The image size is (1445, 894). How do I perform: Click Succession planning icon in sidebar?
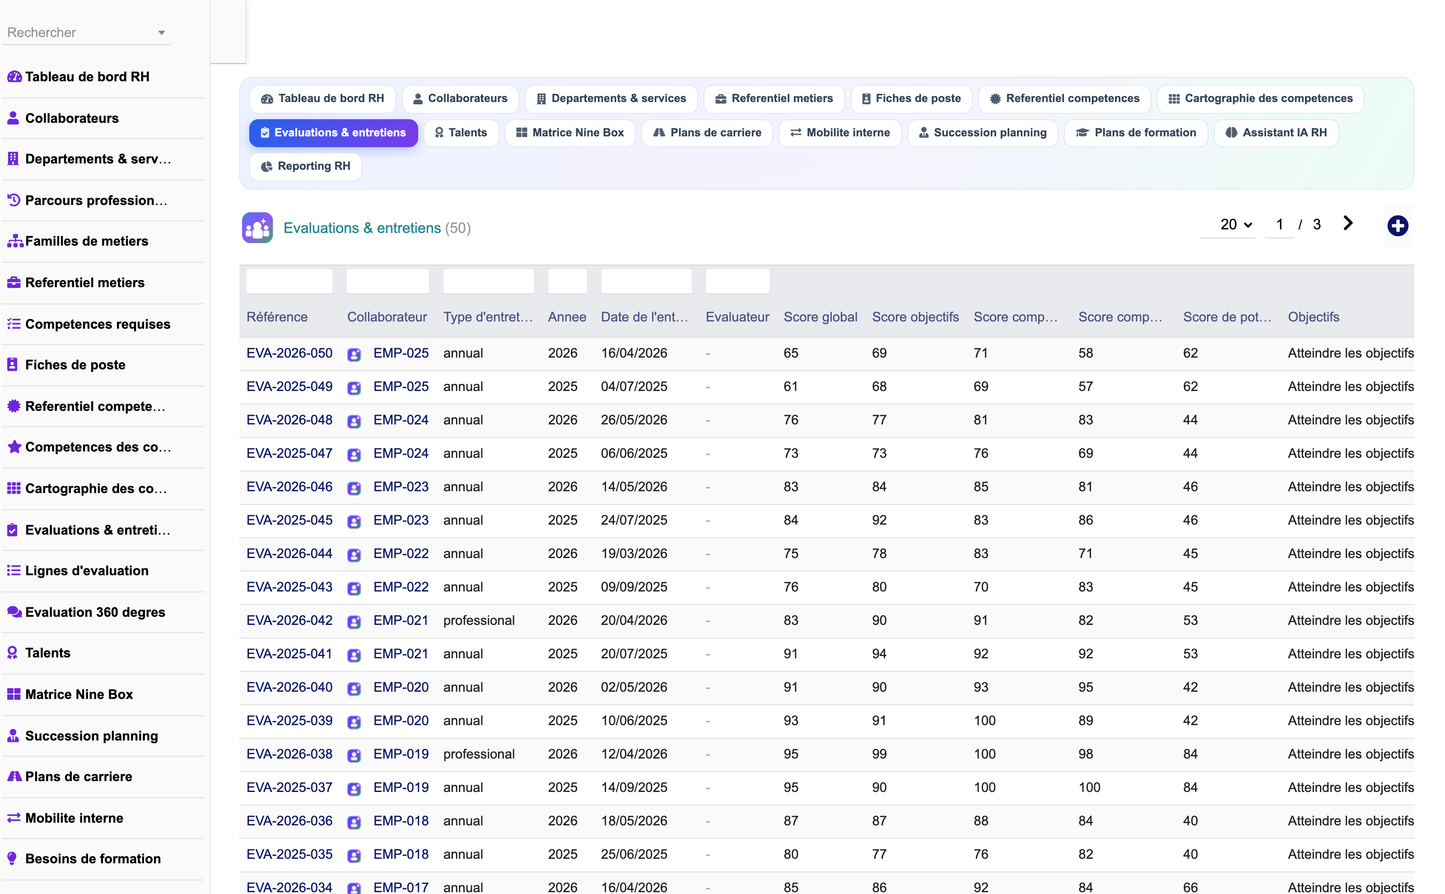point(13,736)
